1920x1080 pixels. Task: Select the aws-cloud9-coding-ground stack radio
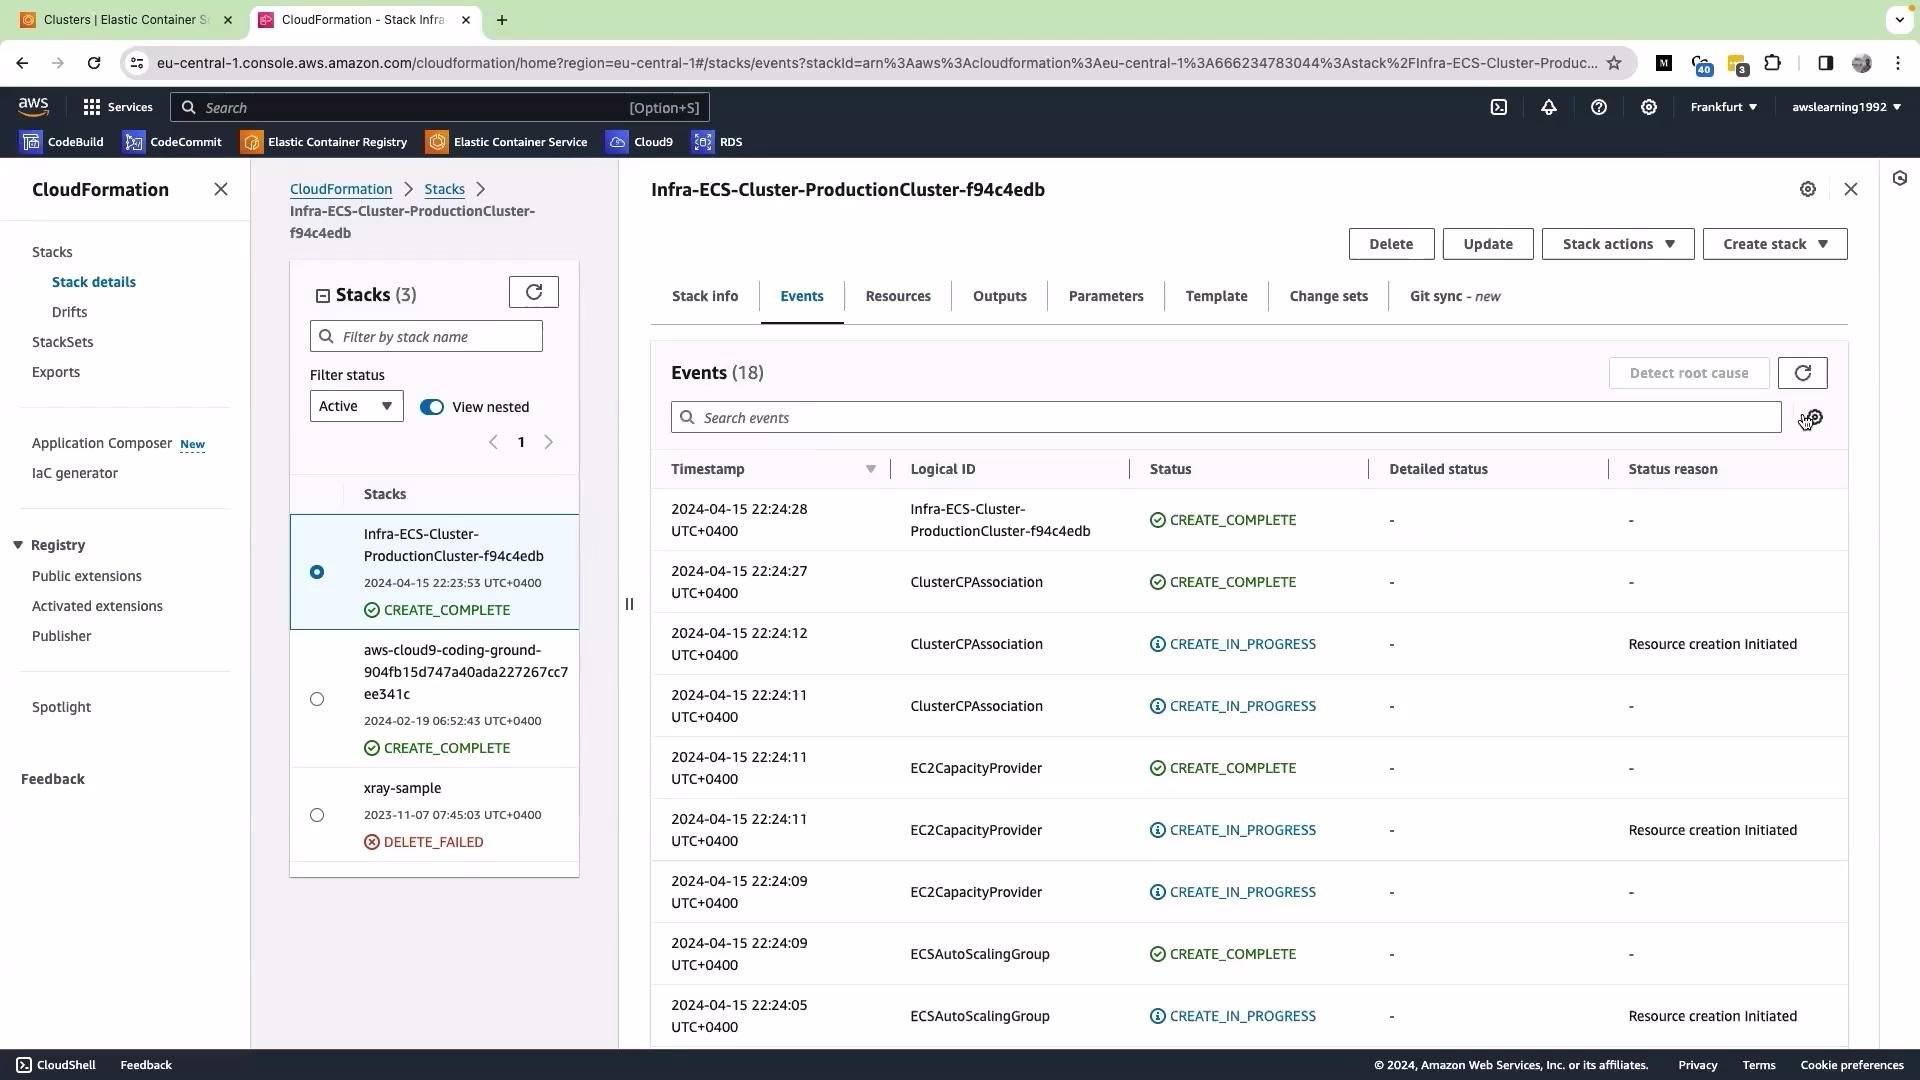[x=317, y=699]
